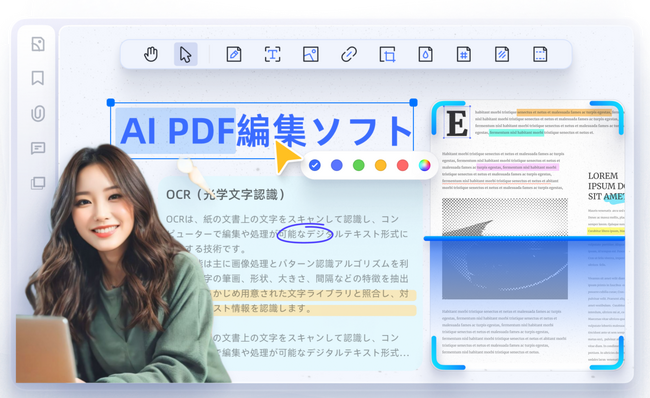Screen dimensions: 650x398
Task: Open the rainbow custom color picker
Action: (x=424, y=165)
